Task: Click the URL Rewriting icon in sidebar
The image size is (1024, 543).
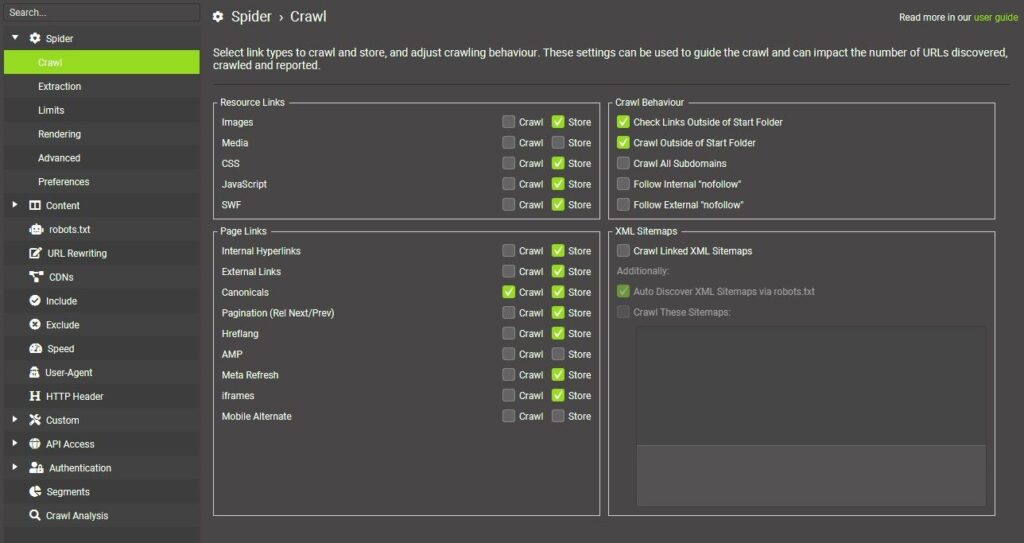Action: [35, 253]
